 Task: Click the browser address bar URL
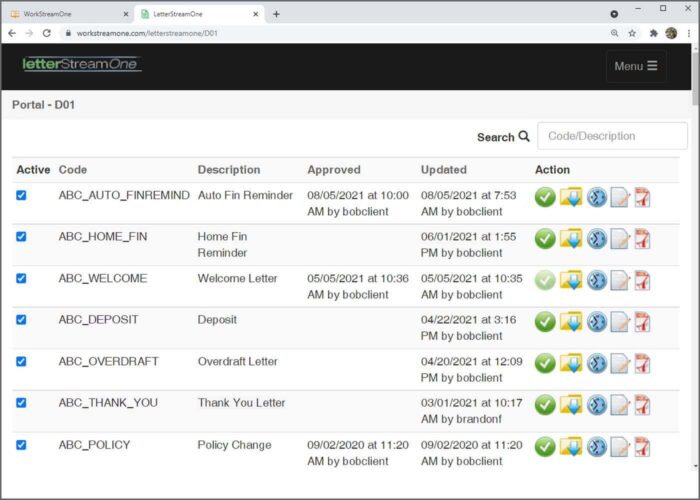tap(147, 33)
